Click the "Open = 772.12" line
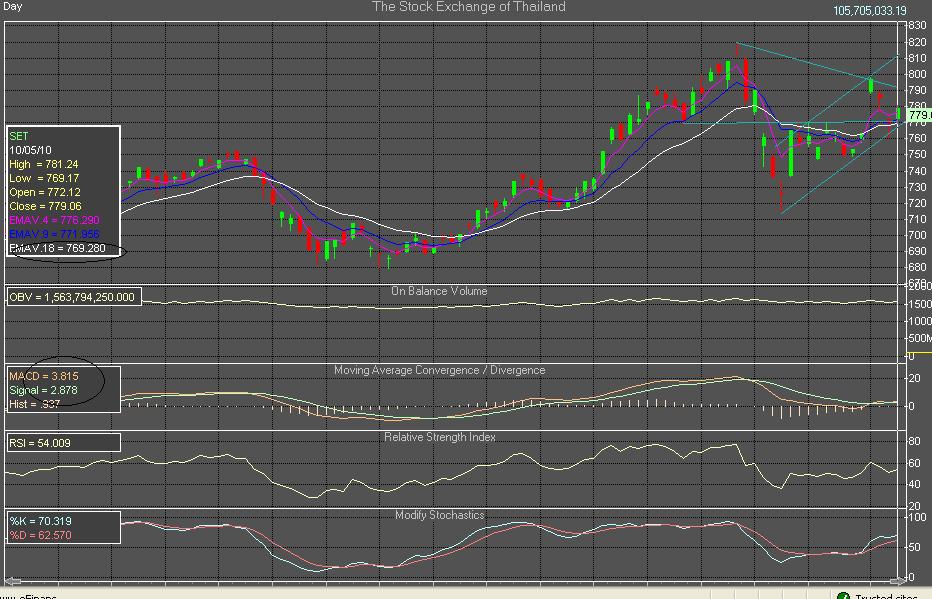 tap(45, 193)
